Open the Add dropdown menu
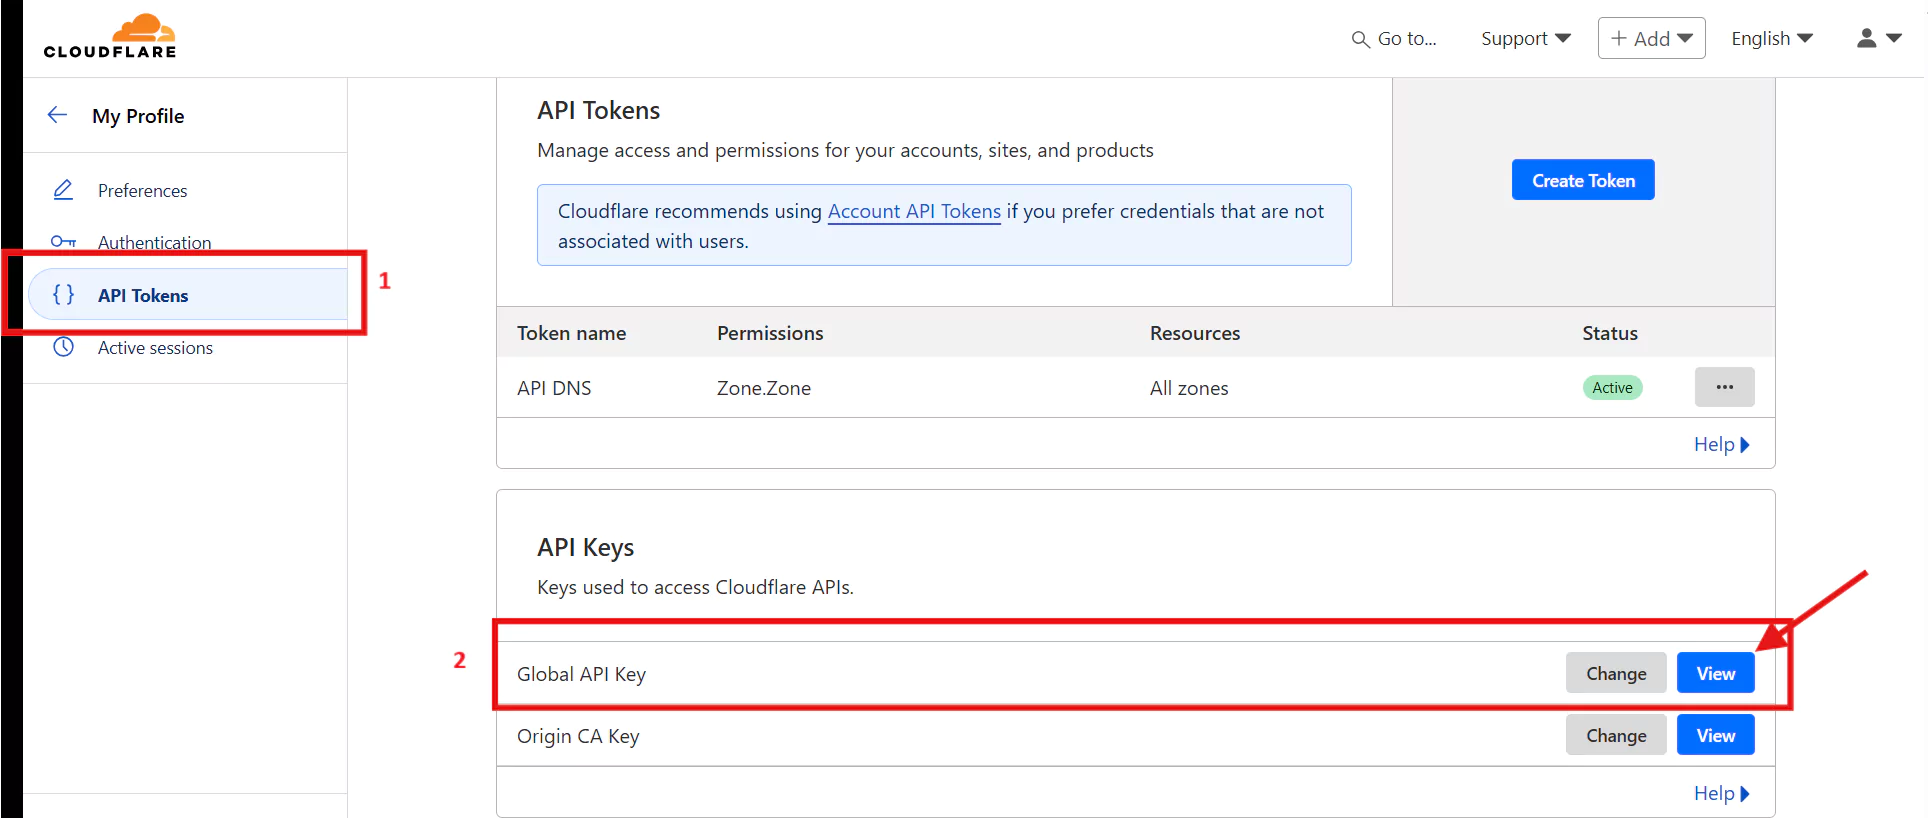Image resolution: width=1928 pixels, height=818 pixels. pyautogui.click(x=1651, y=38)
